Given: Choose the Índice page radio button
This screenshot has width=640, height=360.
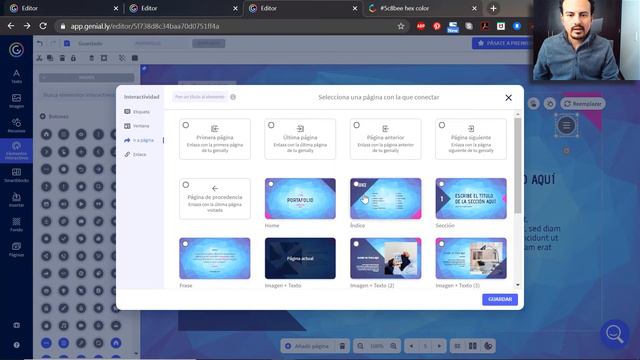Looking at the screenshot, I should click(x=356, y=184).
